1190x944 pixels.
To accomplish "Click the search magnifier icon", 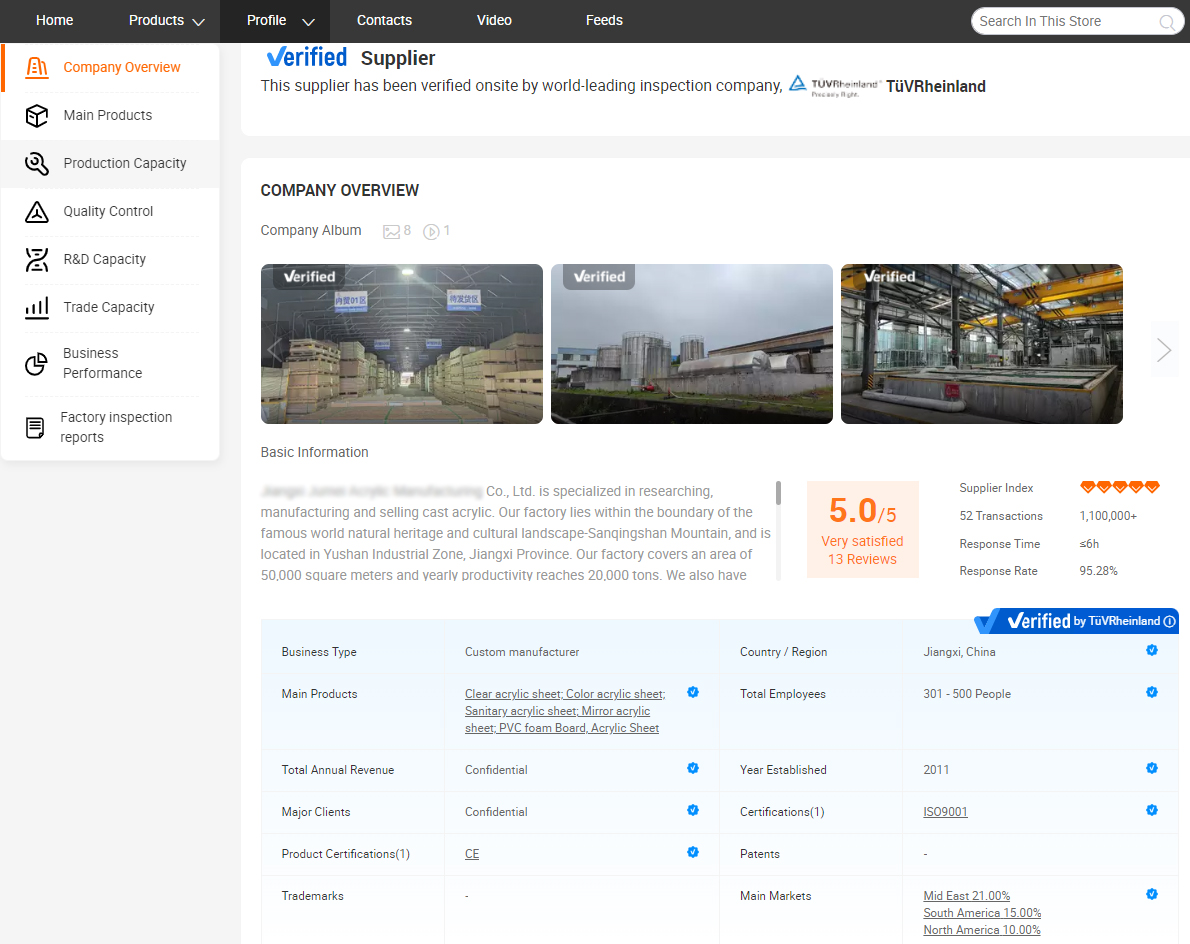I will click(1167, 22).
